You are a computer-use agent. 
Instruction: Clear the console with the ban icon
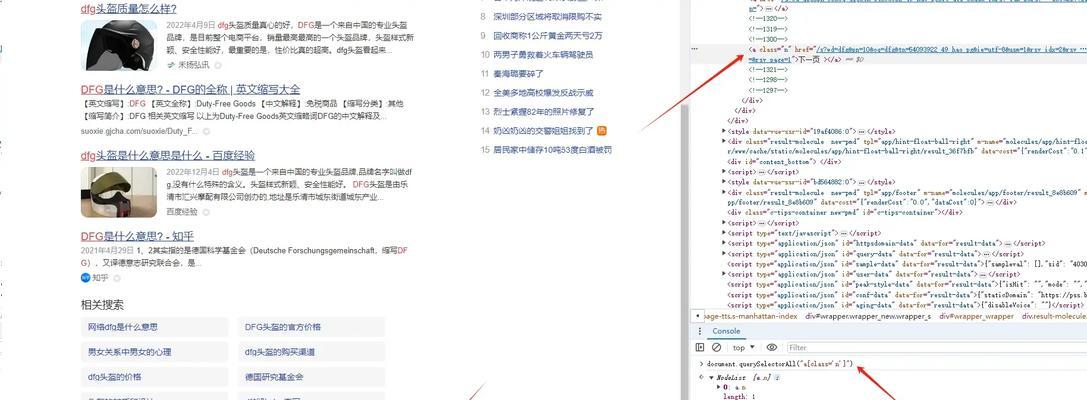coord(716,347)
